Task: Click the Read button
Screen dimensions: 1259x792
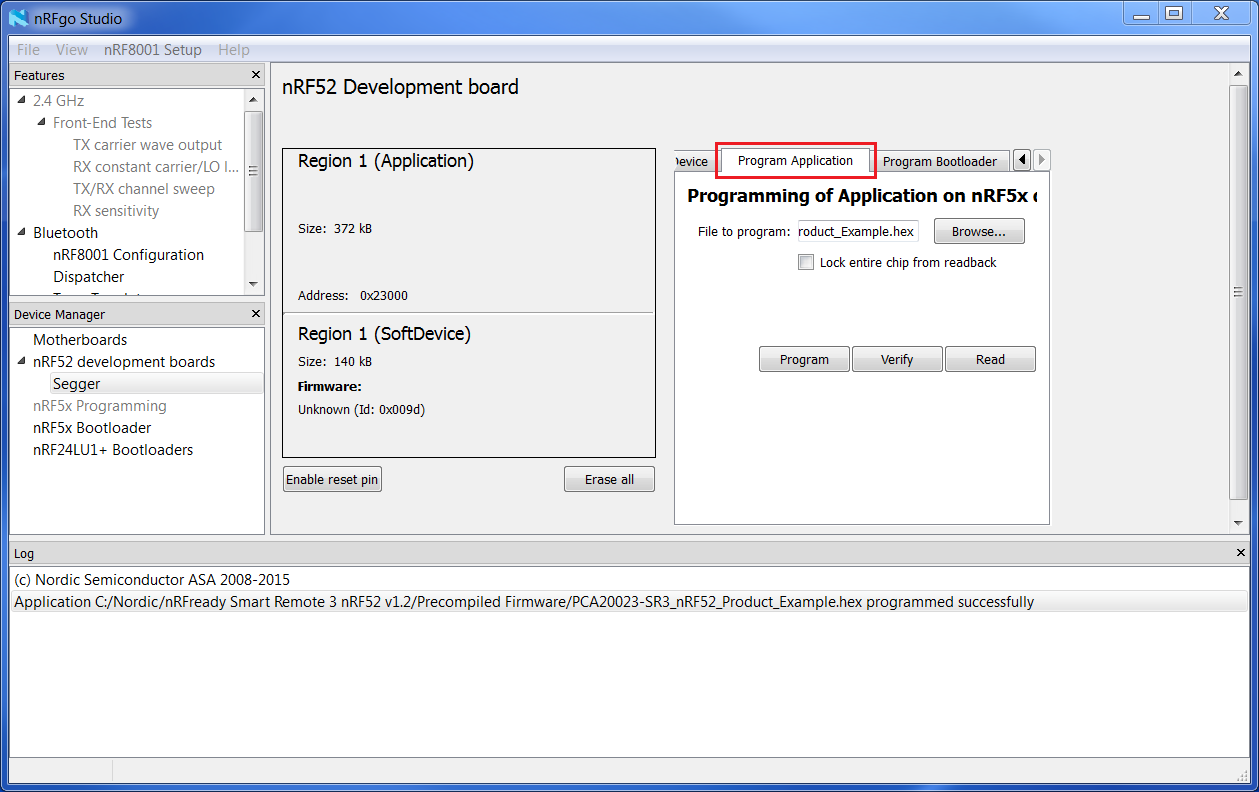Action: [x=990, y=359]
